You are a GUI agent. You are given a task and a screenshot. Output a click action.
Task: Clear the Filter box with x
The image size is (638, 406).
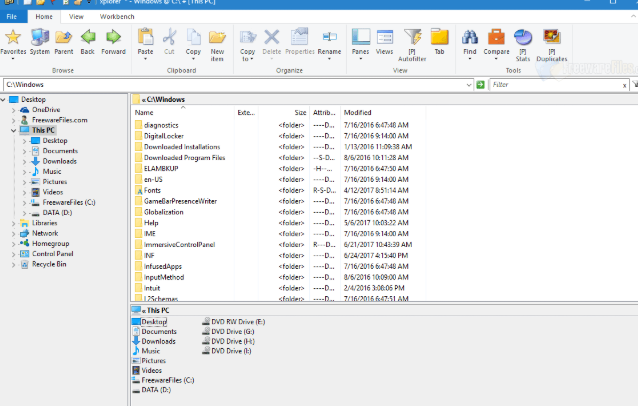(x=624, y=85)
